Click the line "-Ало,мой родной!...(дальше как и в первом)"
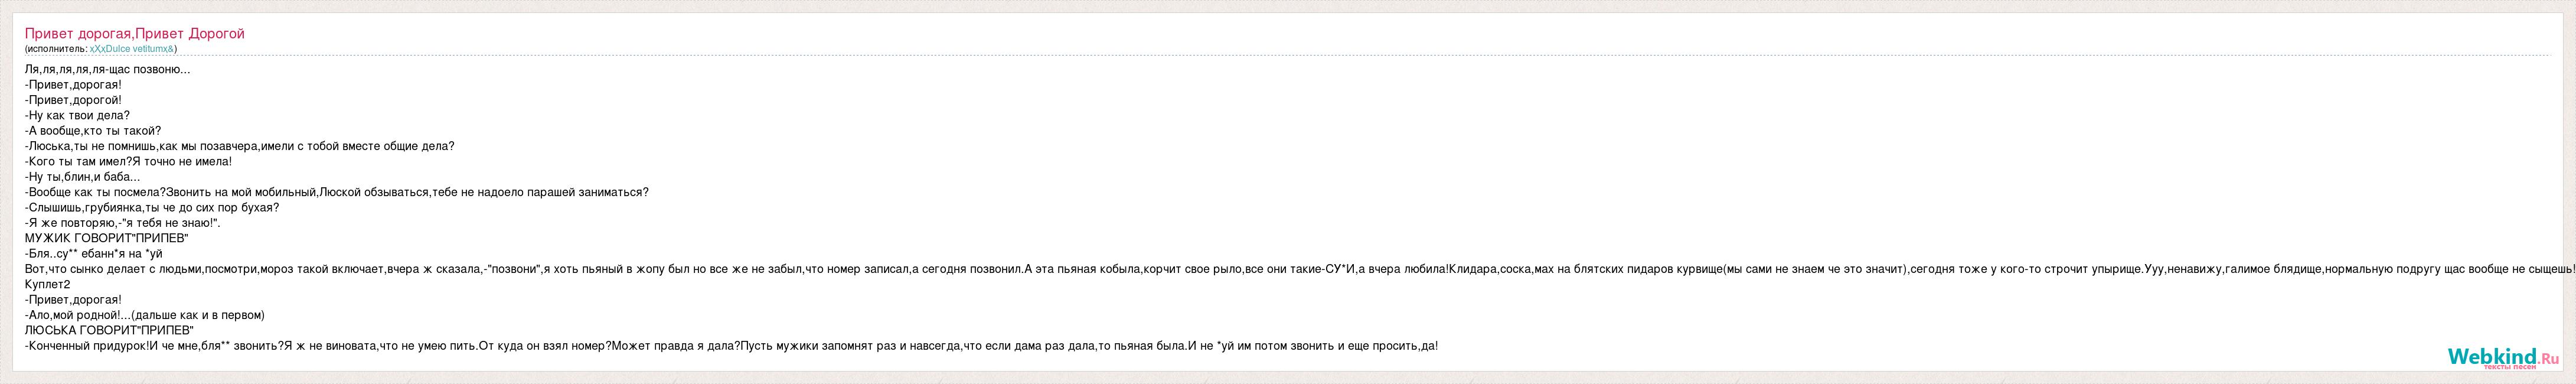 [x=144, y=315]
